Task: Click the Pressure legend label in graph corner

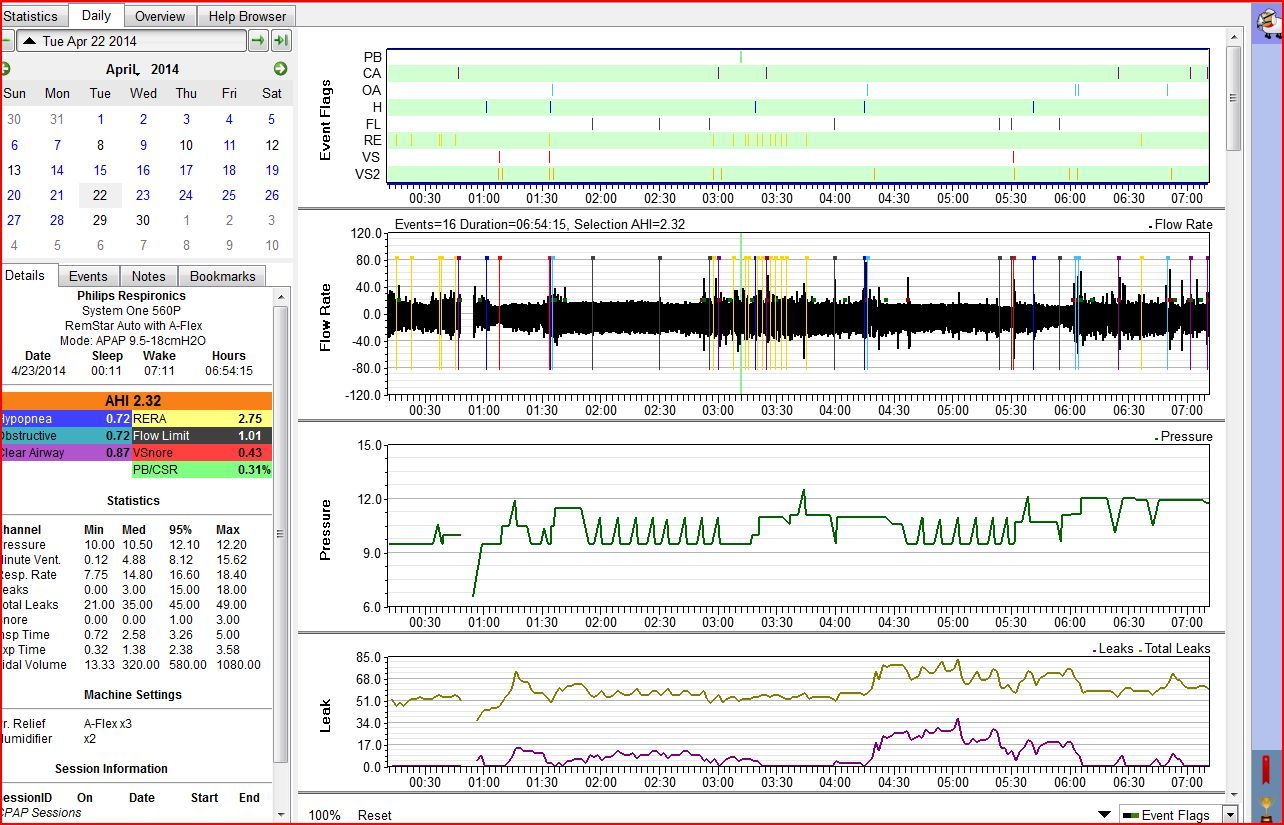Action: [1187, 436]
